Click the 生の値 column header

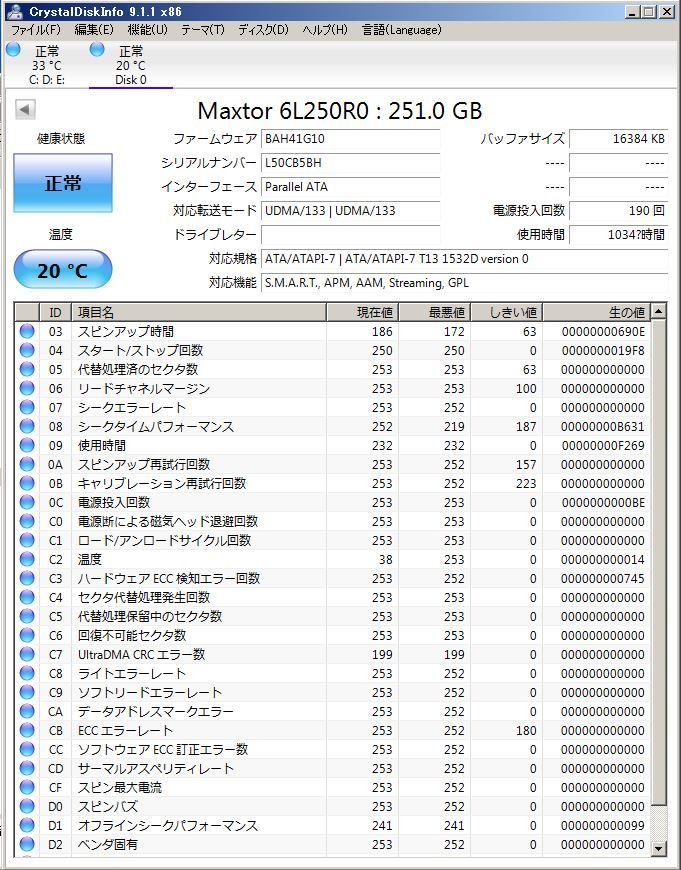[x=597, y=312]
